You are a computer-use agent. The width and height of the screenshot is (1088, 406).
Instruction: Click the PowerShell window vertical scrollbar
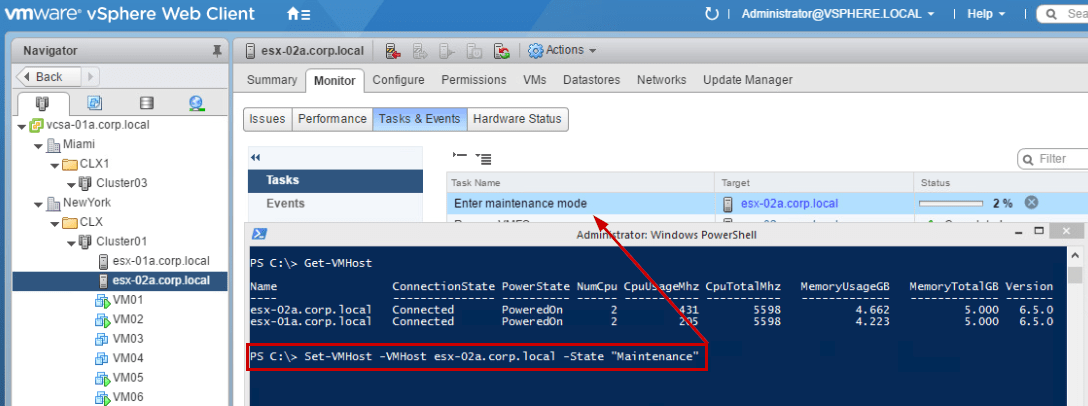[x=1075, y=325]
